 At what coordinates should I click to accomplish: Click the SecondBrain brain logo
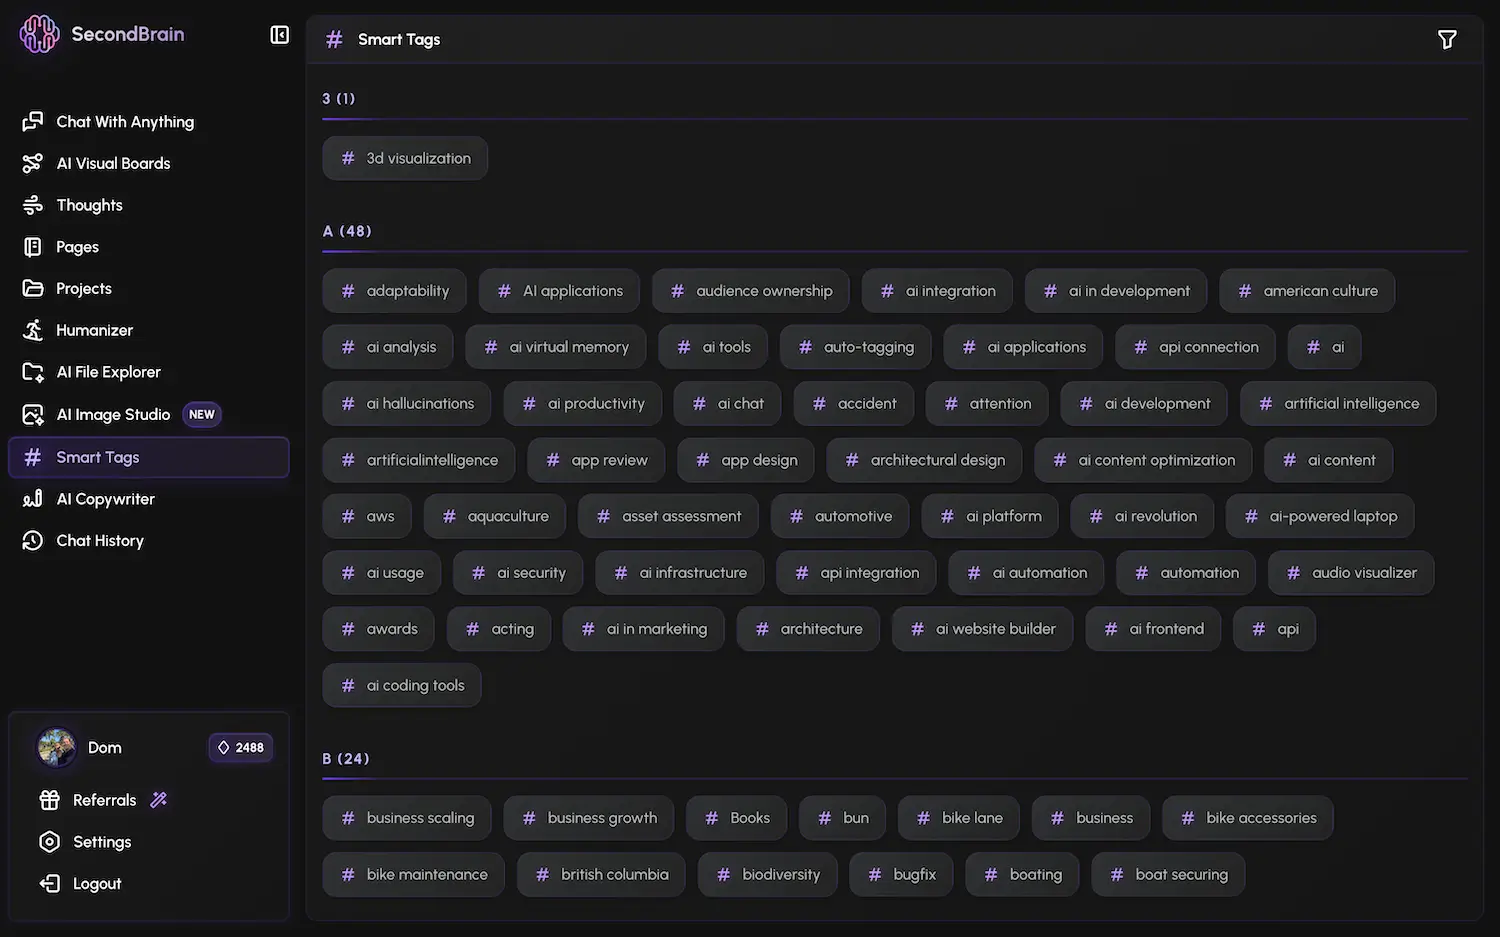(39, 33)
